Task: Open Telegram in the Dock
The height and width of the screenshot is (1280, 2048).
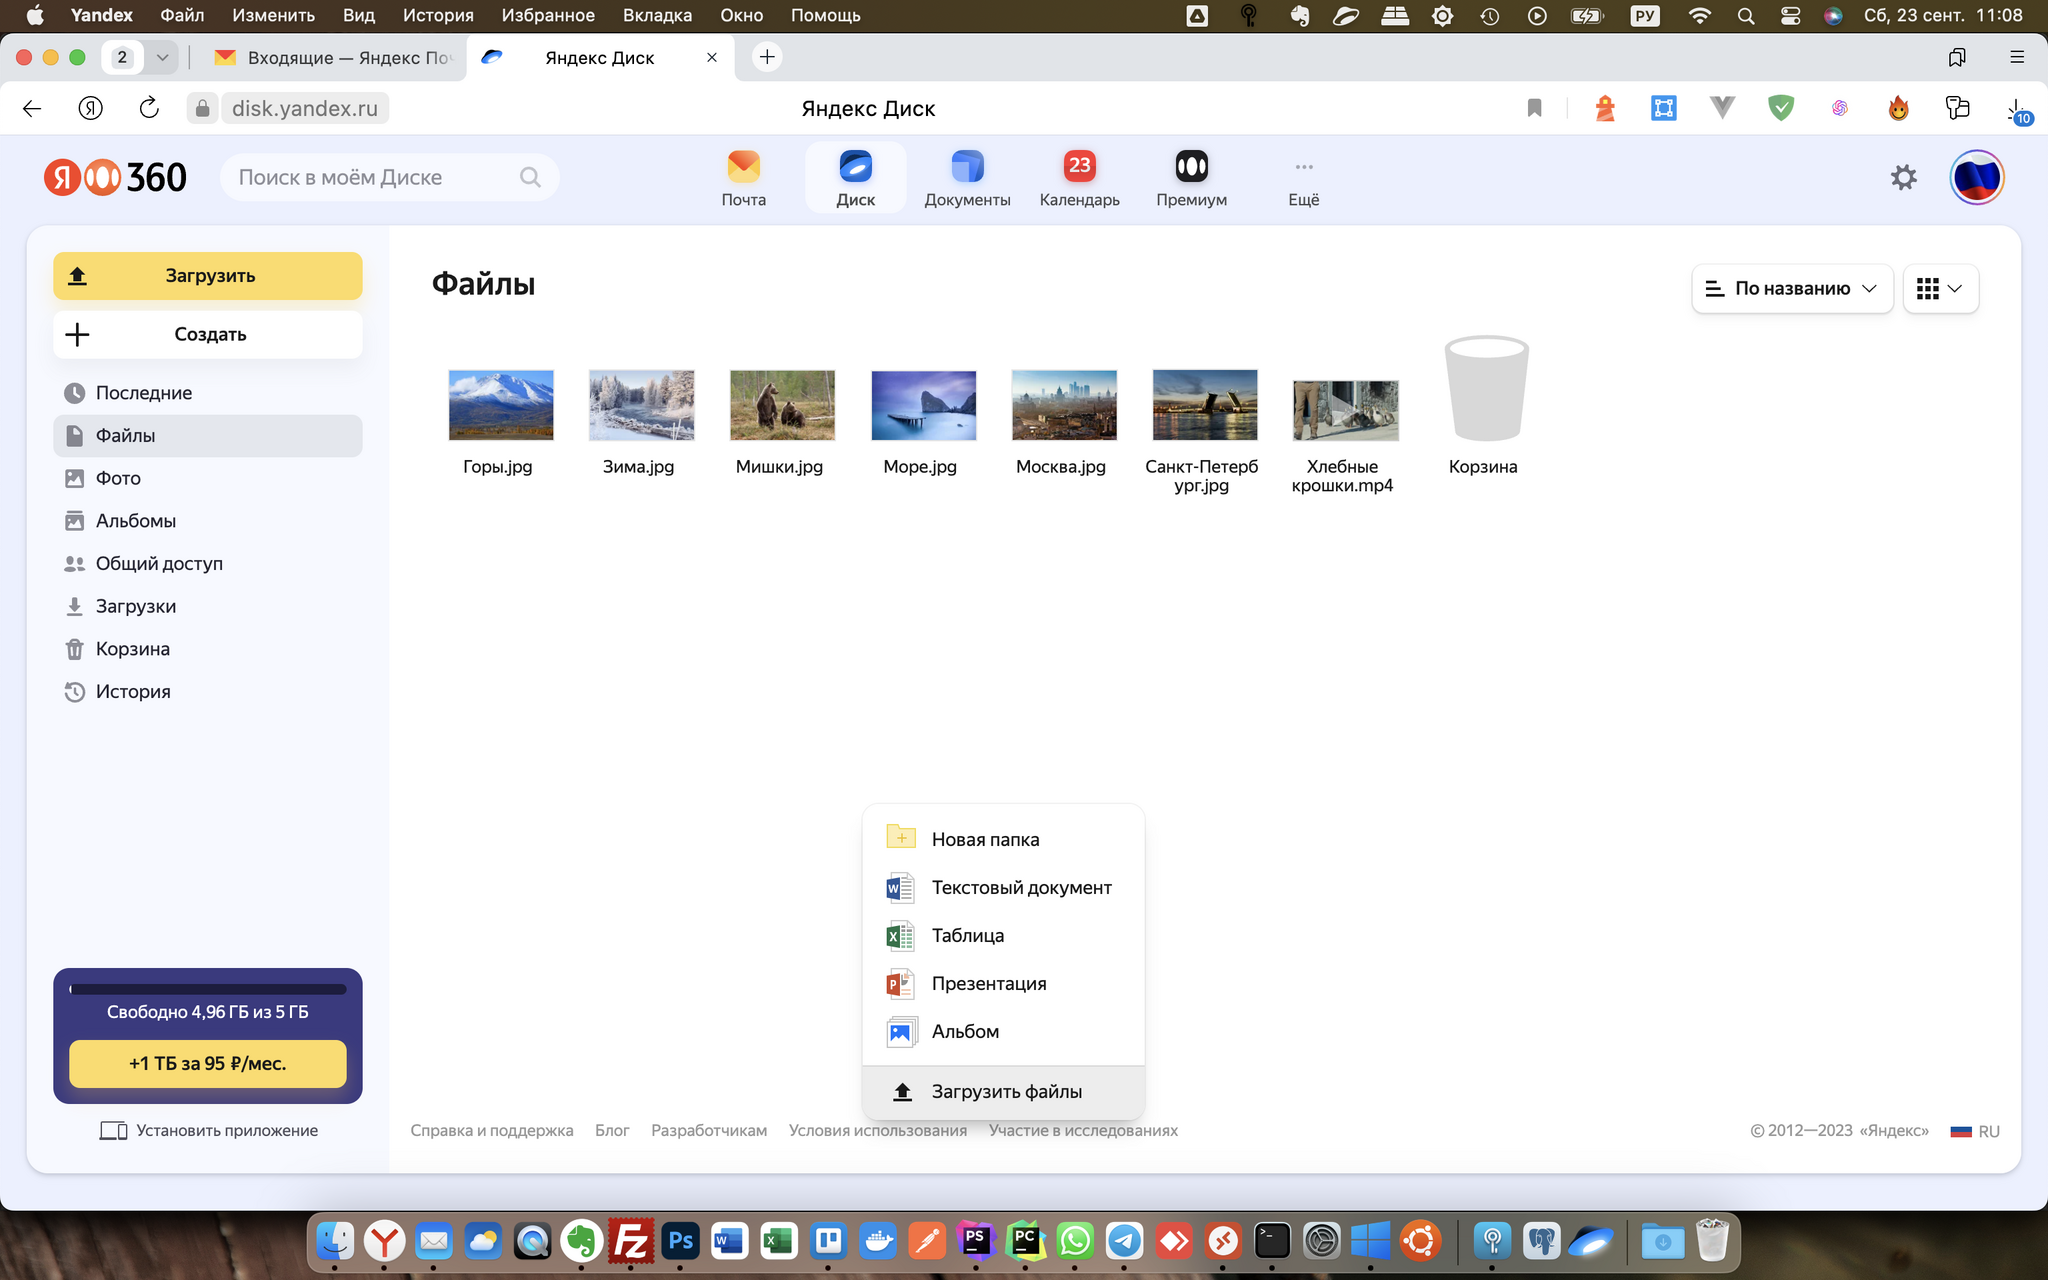Action: 1124,1241
